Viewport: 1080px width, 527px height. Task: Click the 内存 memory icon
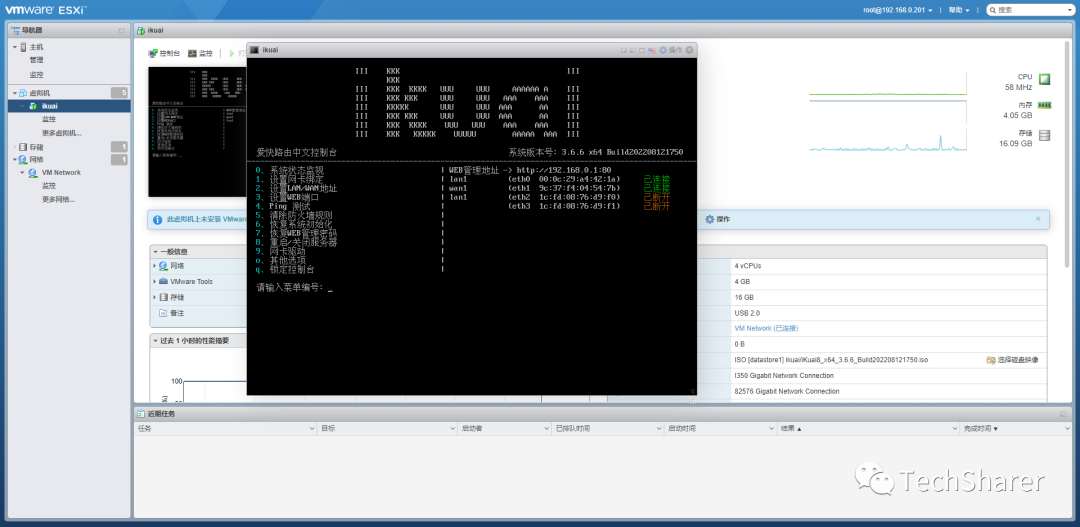point(1044,105)
